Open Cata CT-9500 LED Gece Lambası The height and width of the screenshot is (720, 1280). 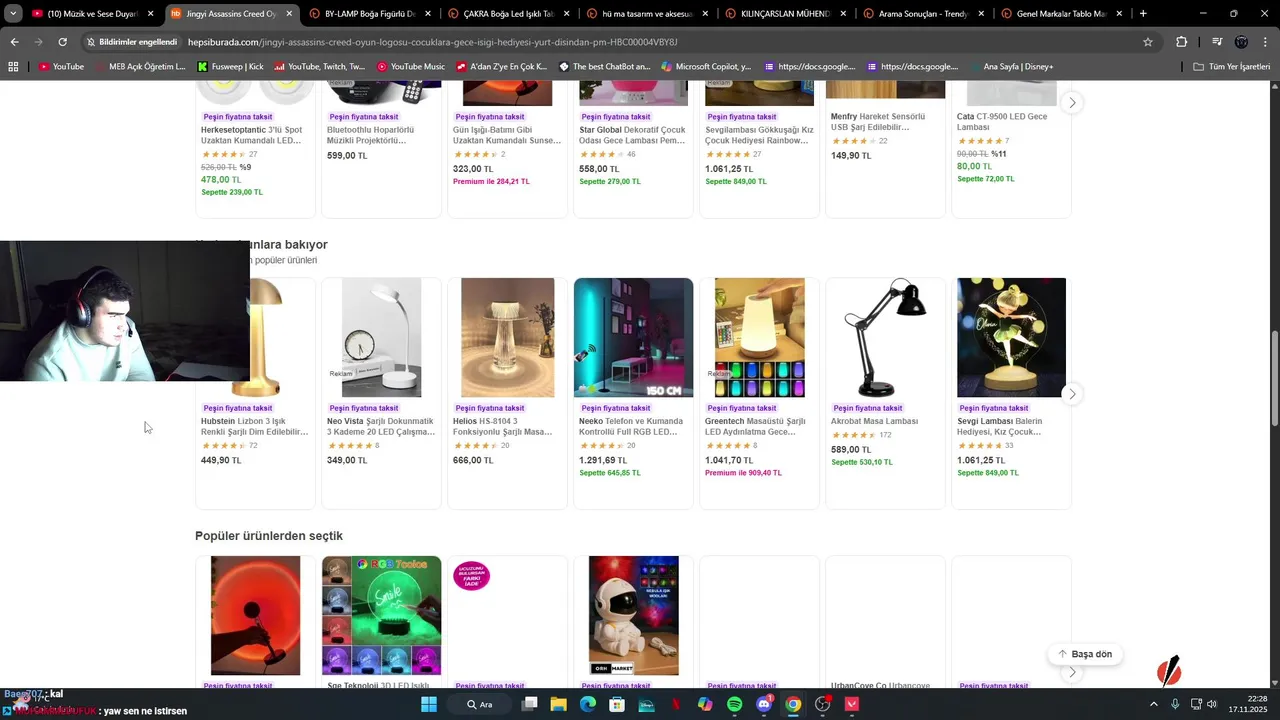coord(1003,122)
